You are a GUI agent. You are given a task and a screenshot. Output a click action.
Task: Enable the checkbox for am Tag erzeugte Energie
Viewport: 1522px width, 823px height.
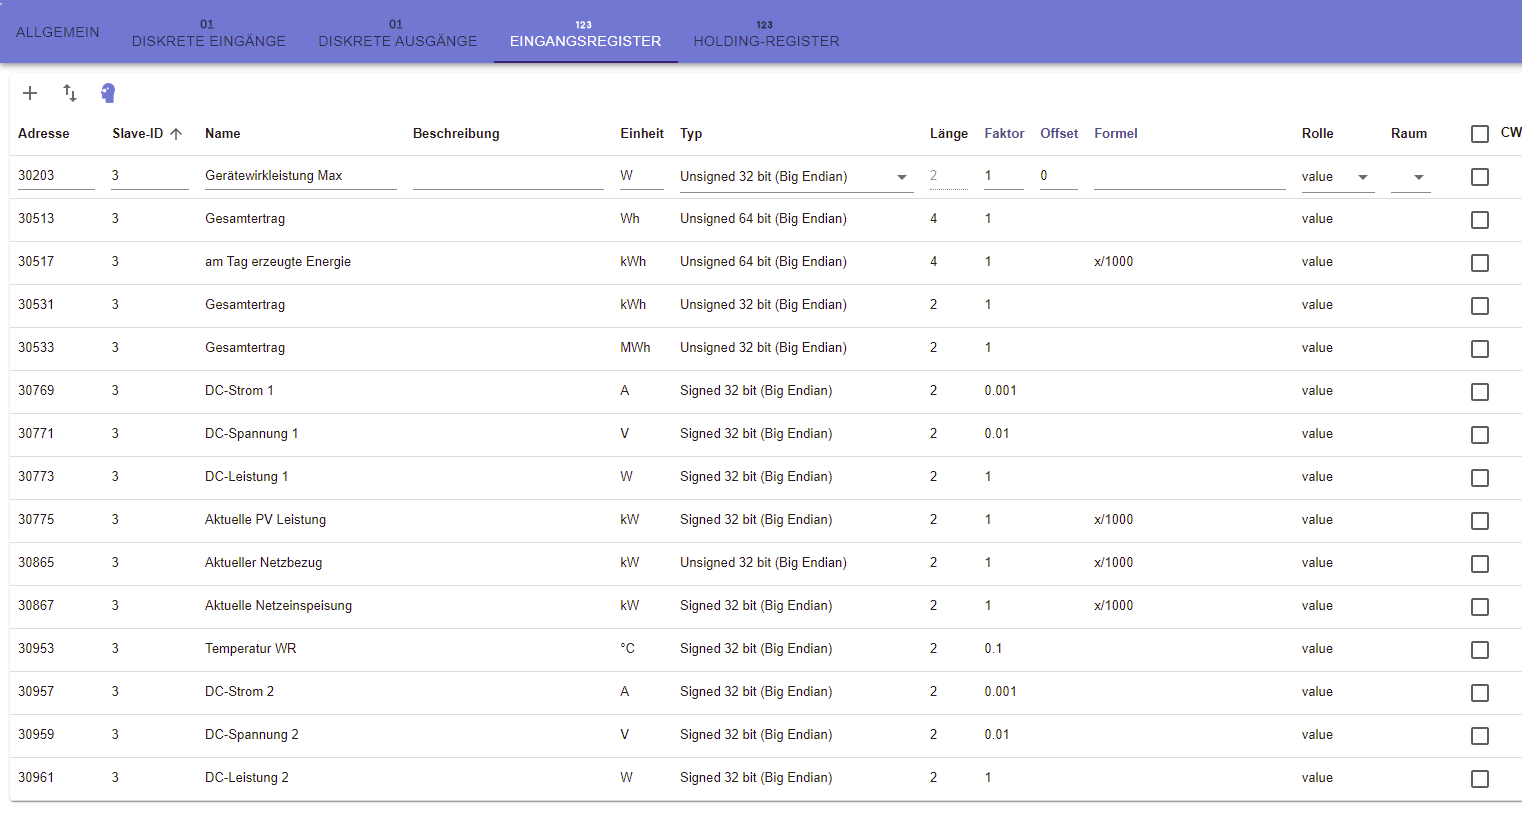1480,263
